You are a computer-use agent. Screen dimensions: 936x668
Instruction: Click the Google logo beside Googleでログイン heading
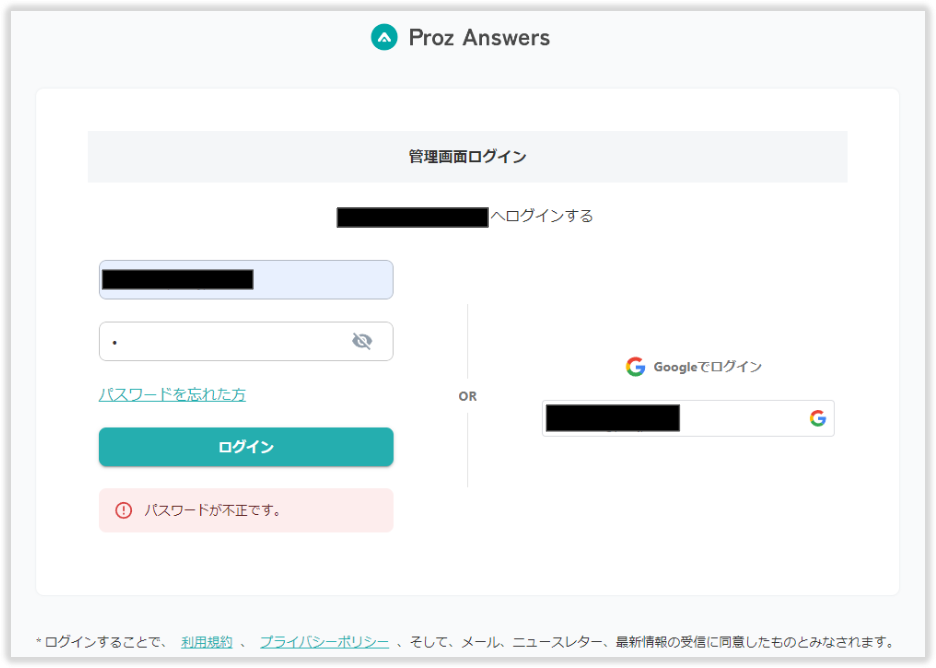pyautogui.click(x=635, y=366)
